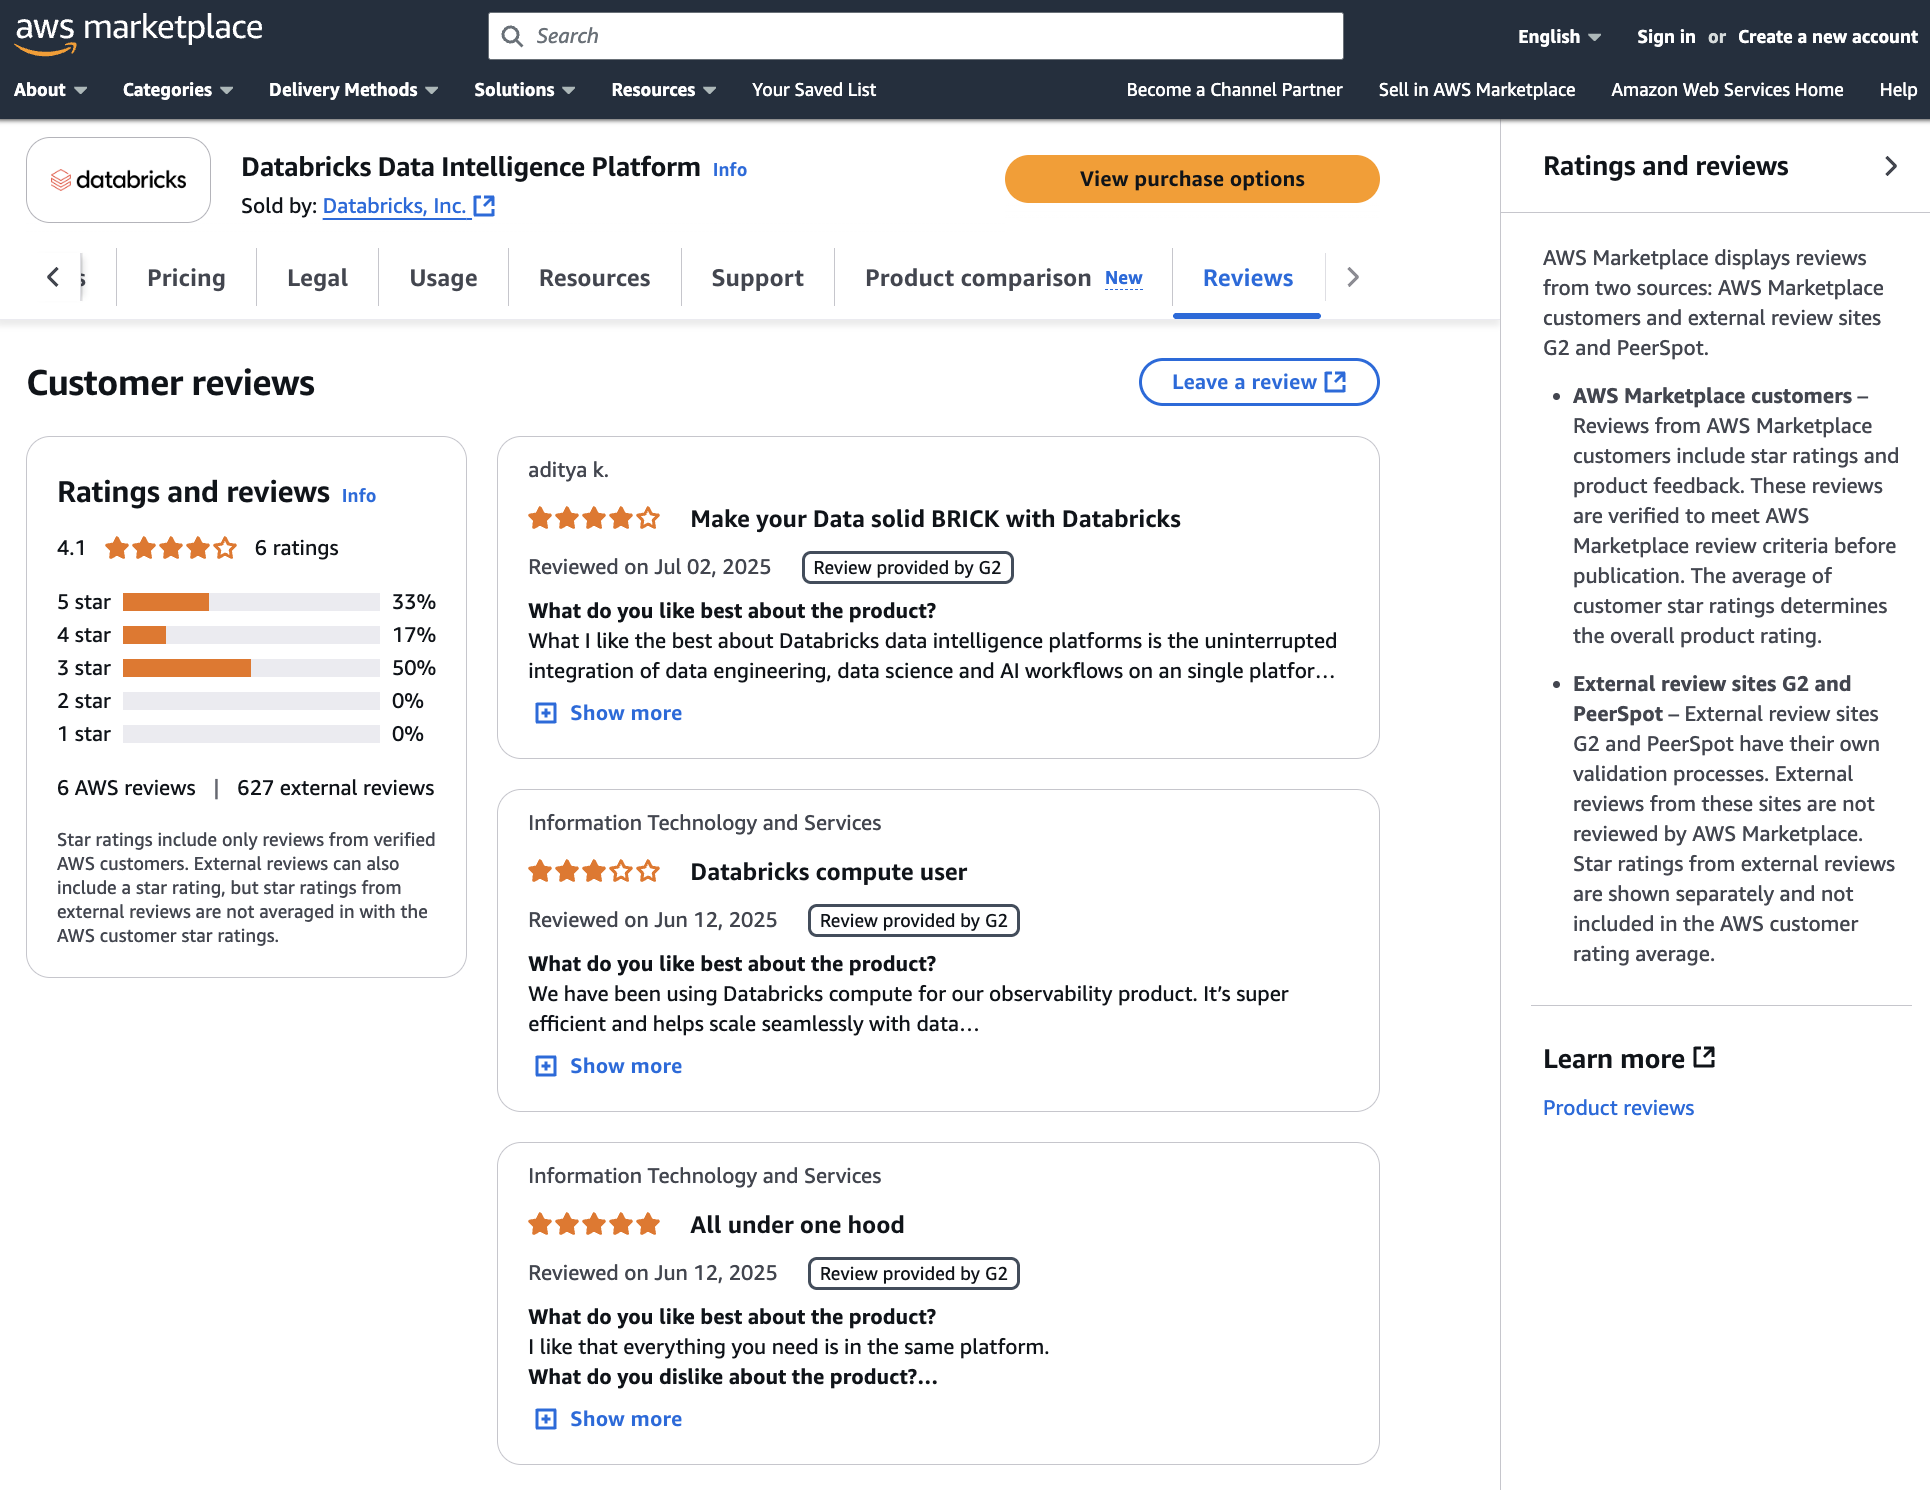Open the Categories dropdown menu
Viewport: 1930px width, 1490px height.
click(x=177, y=90)
